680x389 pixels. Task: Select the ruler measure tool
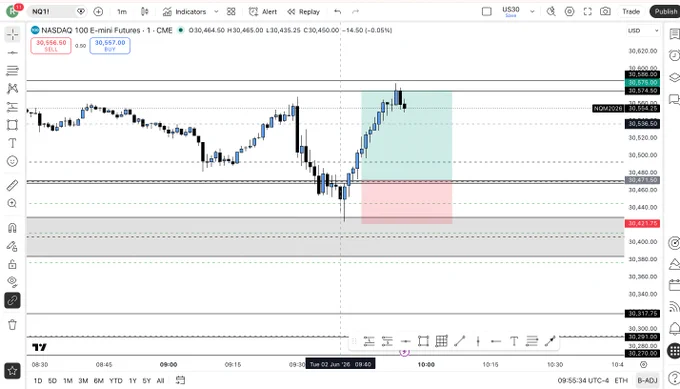pyautogui.click(x=12, y=185)
